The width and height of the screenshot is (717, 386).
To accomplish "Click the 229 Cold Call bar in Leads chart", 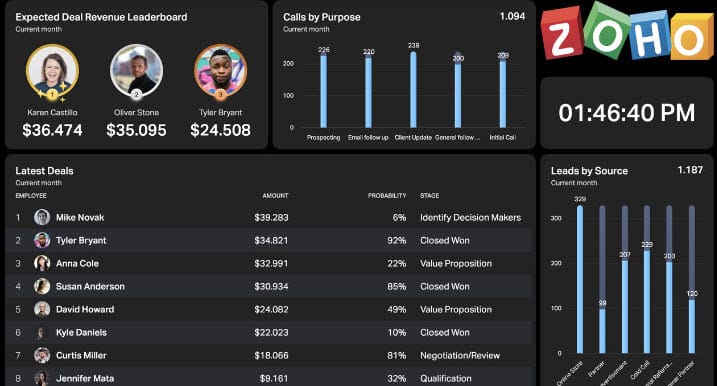I will click(x=647, y=301).
